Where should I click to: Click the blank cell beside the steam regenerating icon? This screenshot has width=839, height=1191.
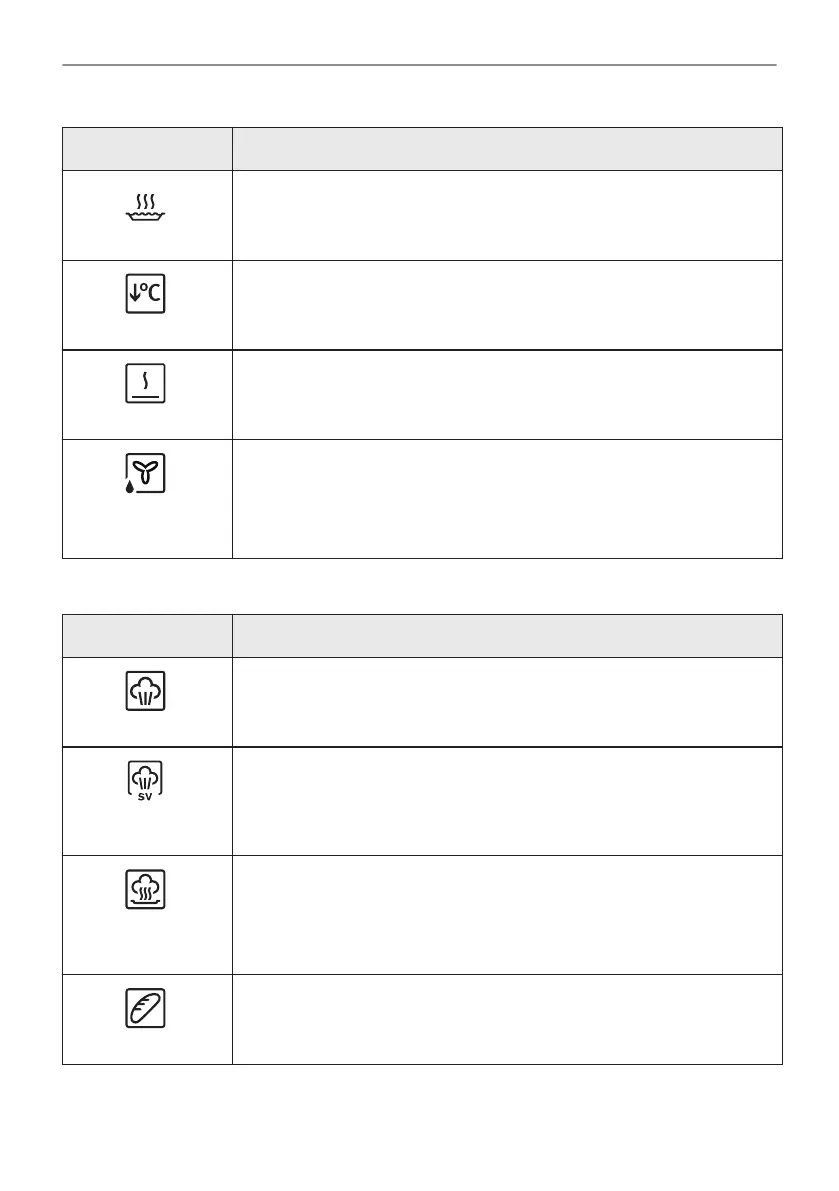(x=506, y=914)
